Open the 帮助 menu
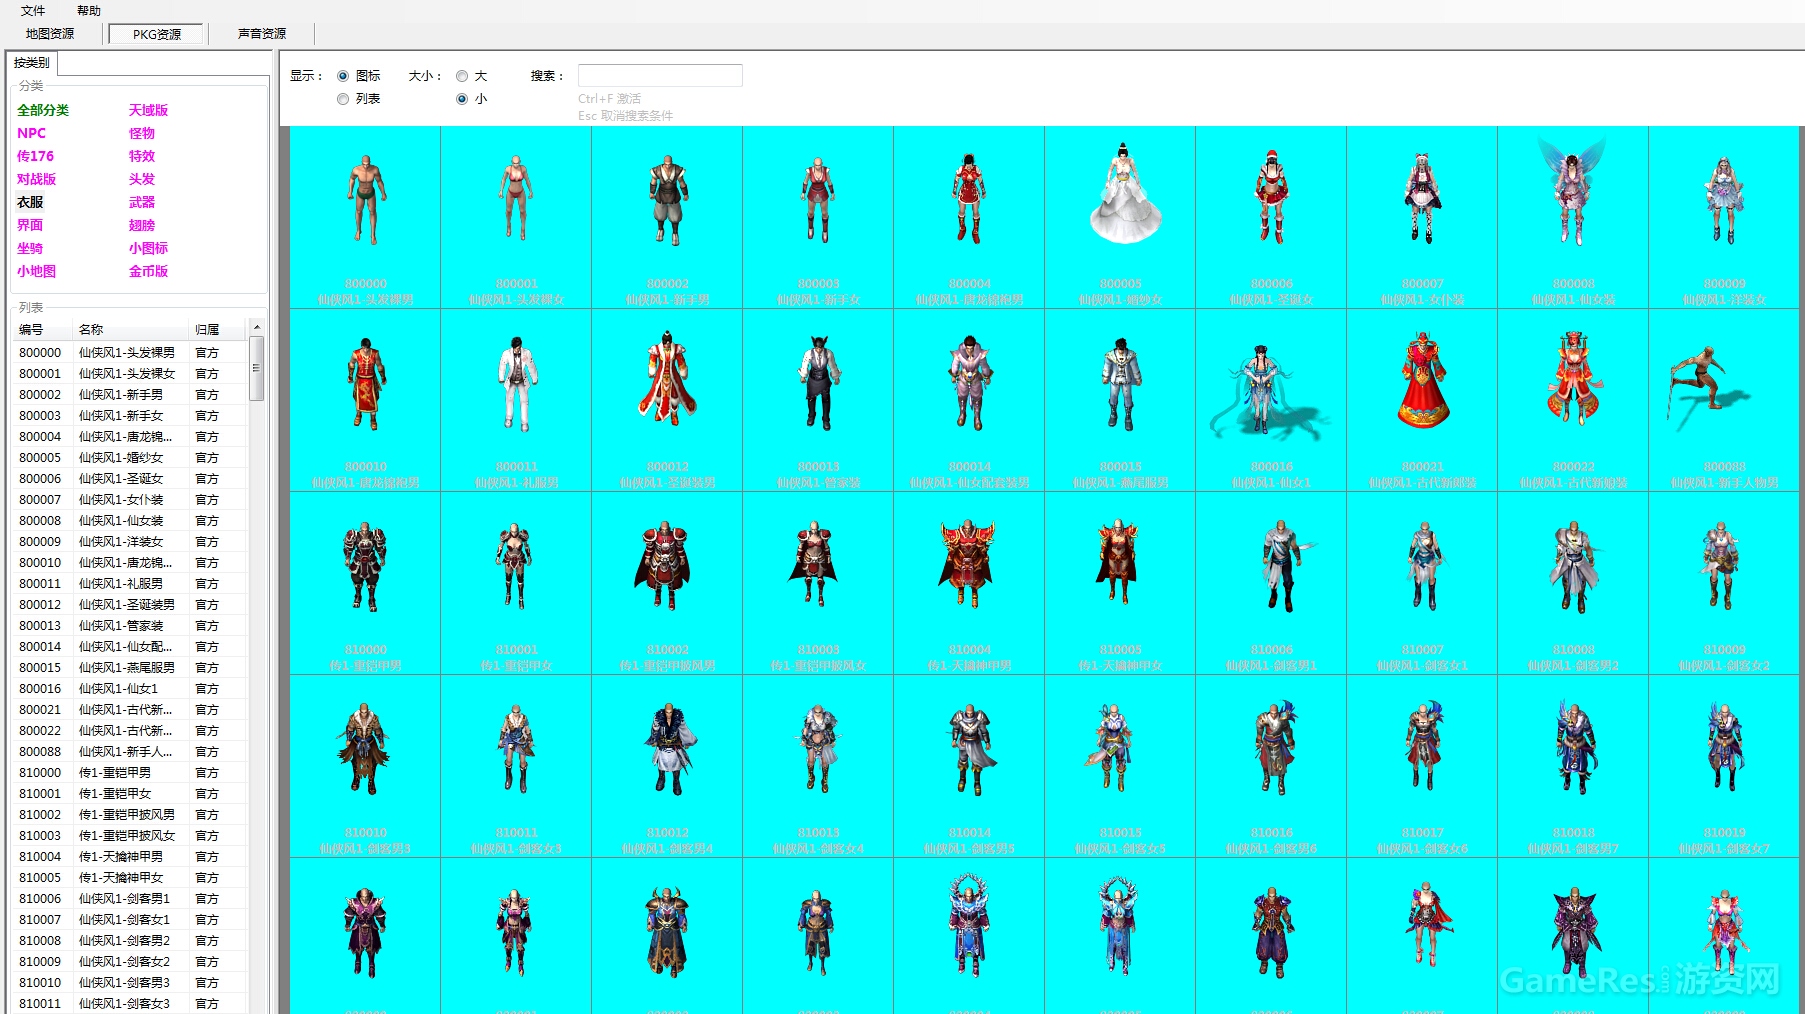Viewport: 1805px width, 1014px height. click(89, 11)
